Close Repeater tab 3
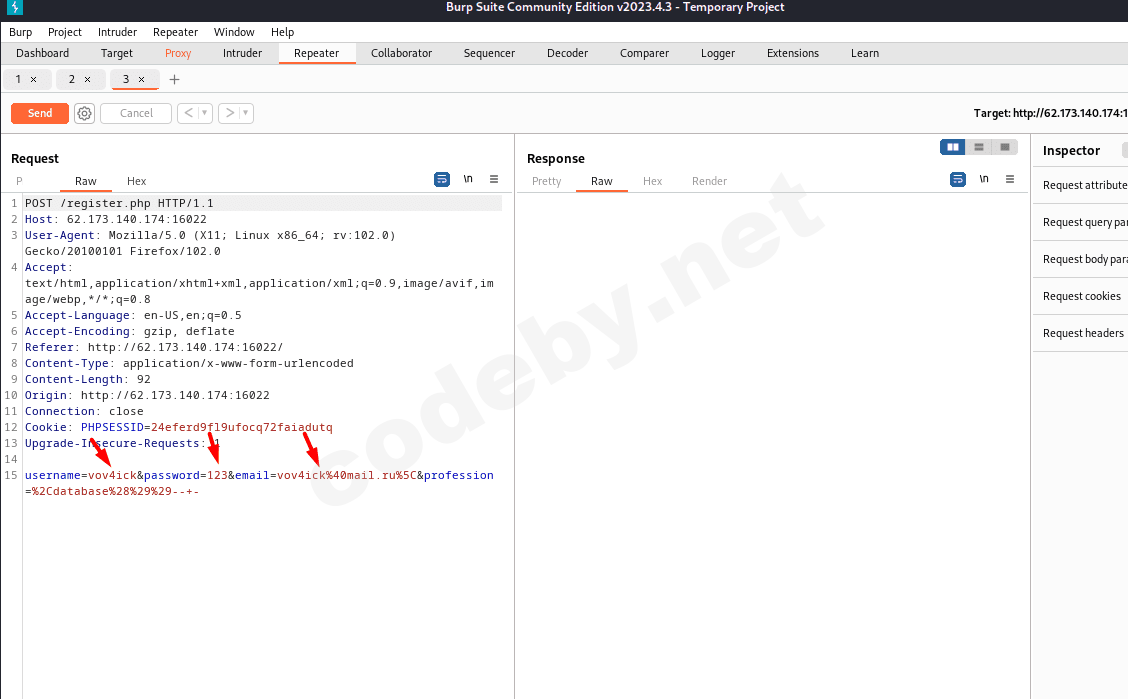Image resolution: width=1128 pixels, height=699 pixels. (x=141, y=79)
